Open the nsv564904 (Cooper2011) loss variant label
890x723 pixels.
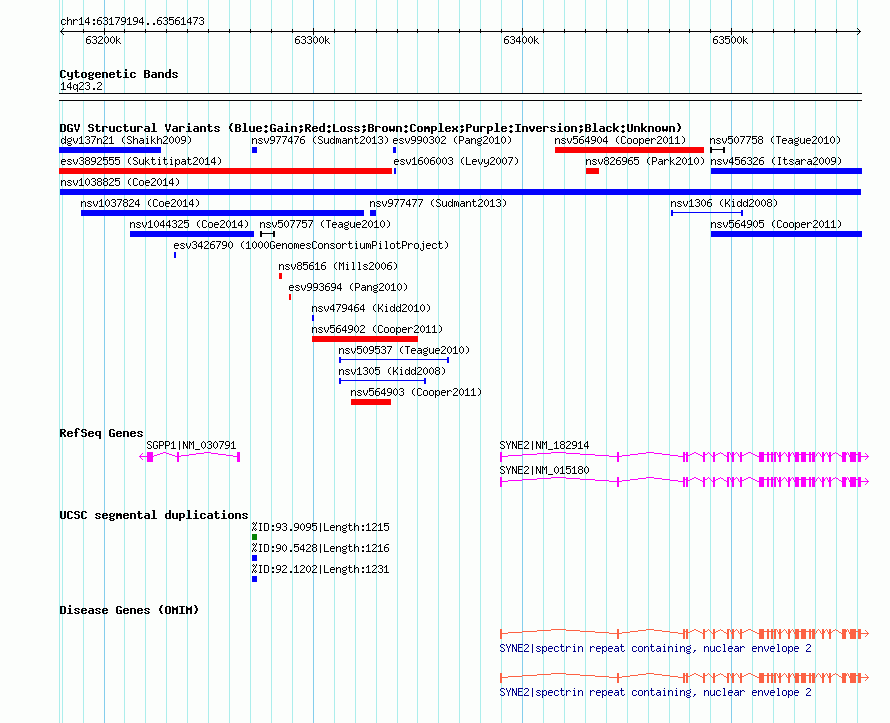pos(620,140)
